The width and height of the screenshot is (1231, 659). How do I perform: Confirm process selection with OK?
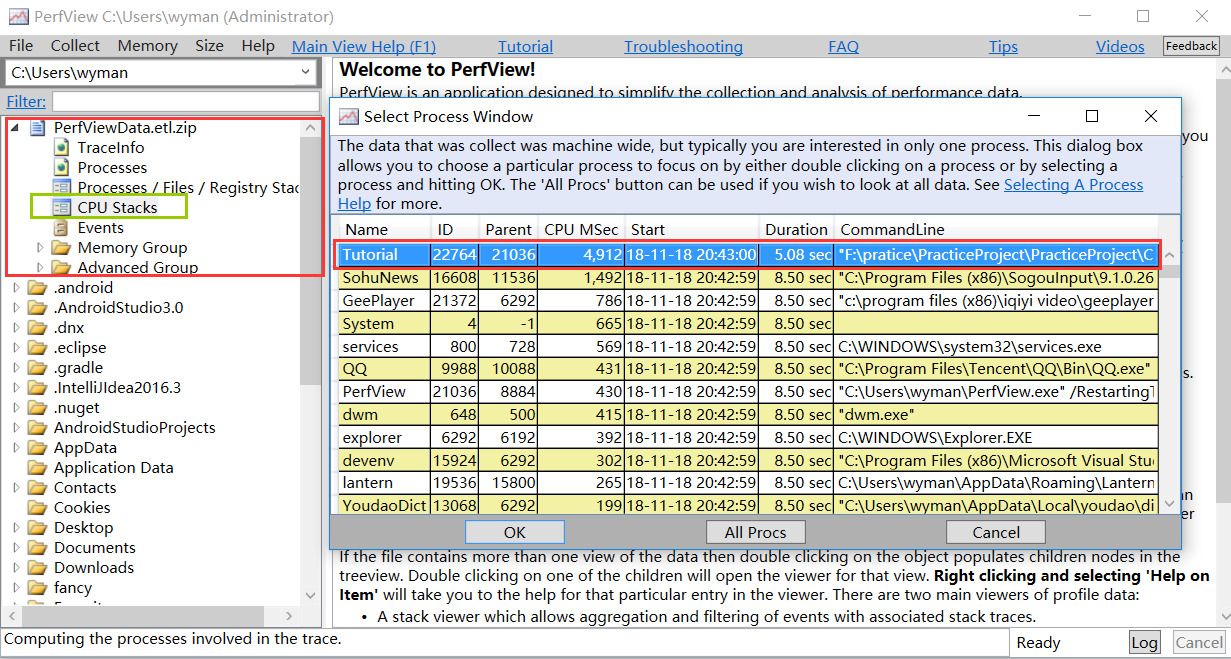pos(515,532)
